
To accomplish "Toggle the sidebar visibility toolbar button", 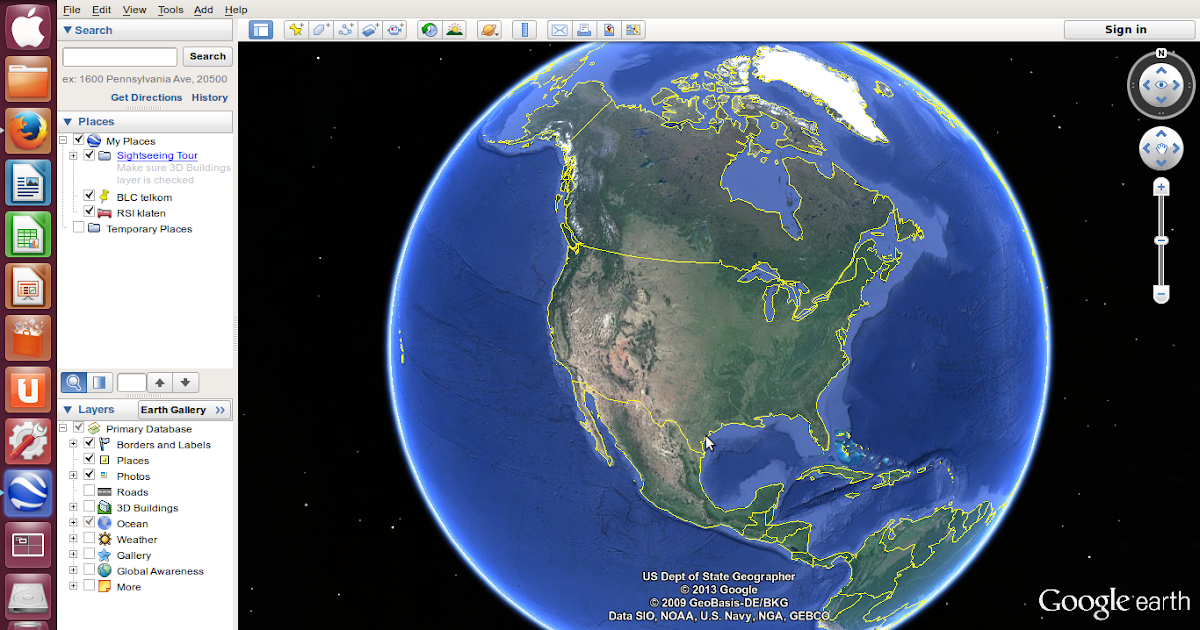I will coord(261,30).
